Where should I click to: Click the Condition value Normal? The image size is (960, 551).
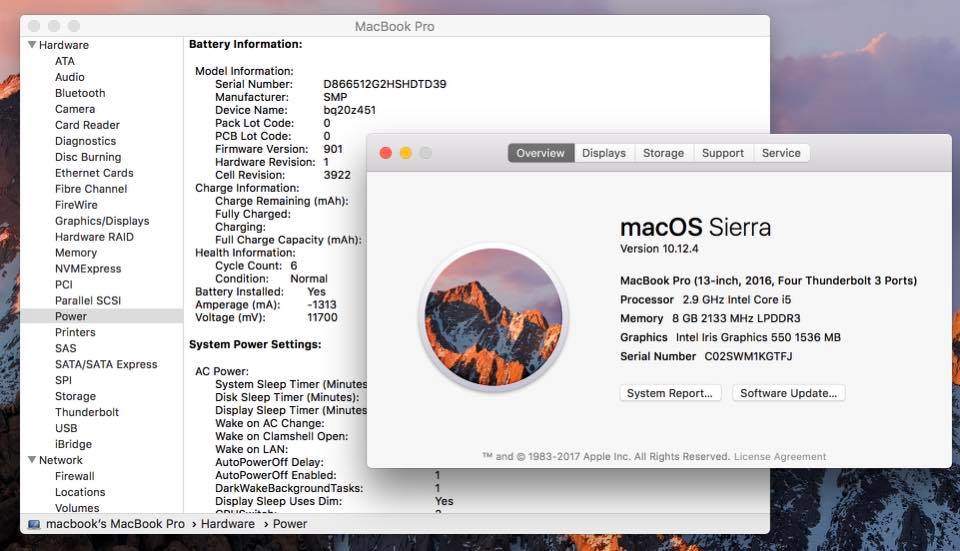click(x=309, y=279)
